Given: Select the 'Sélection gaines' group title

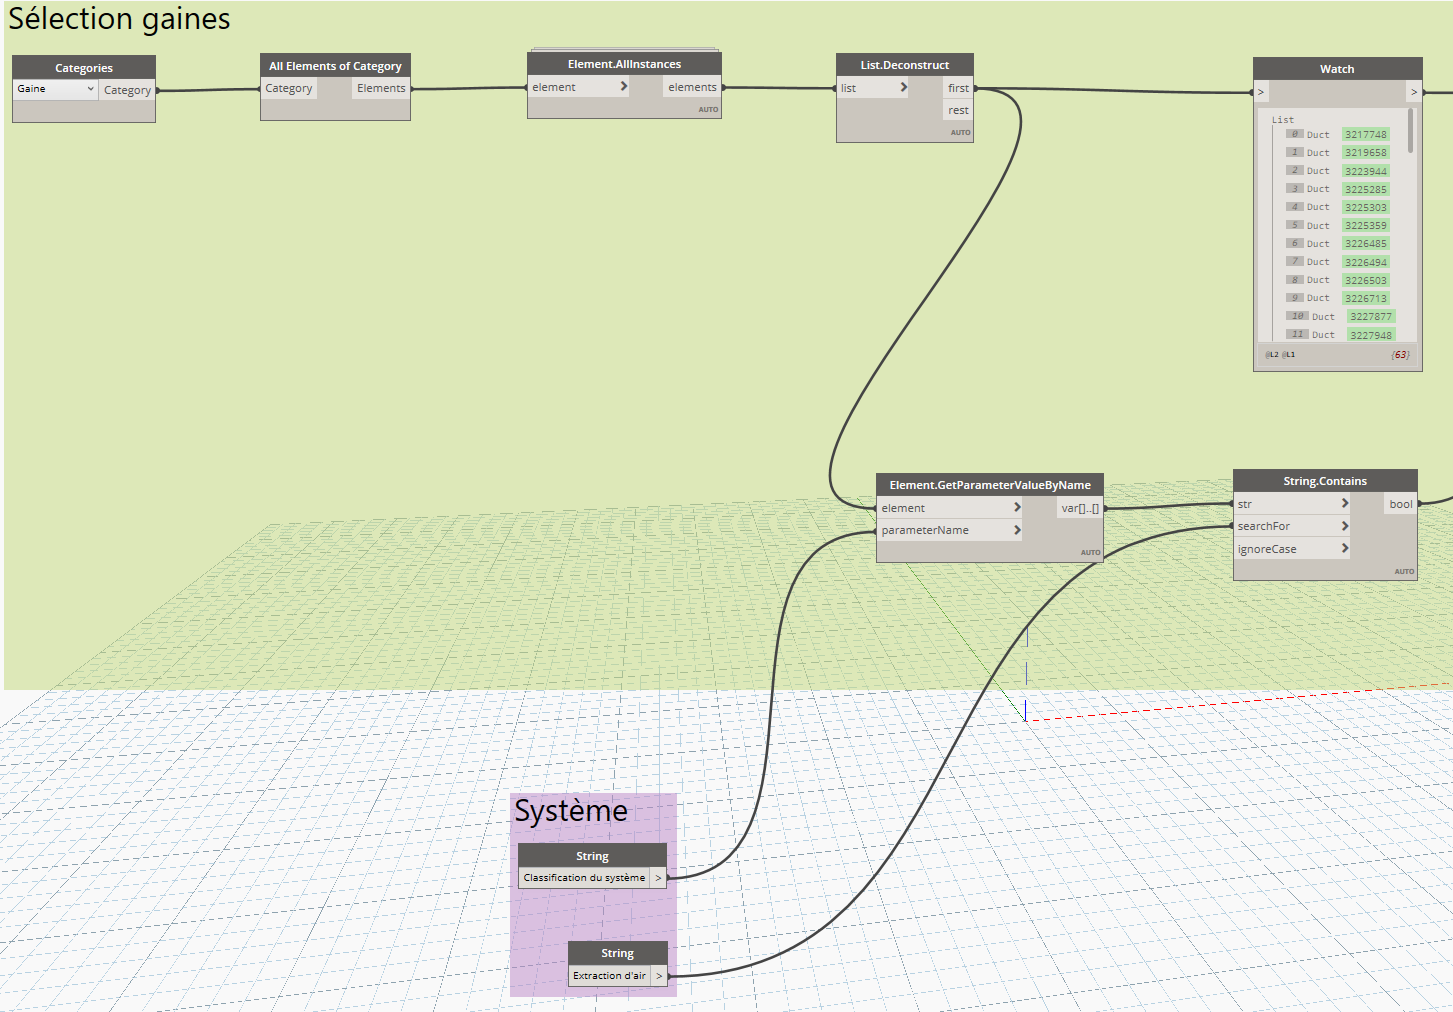Looking at the screenshot, I should tap(119, 19).
